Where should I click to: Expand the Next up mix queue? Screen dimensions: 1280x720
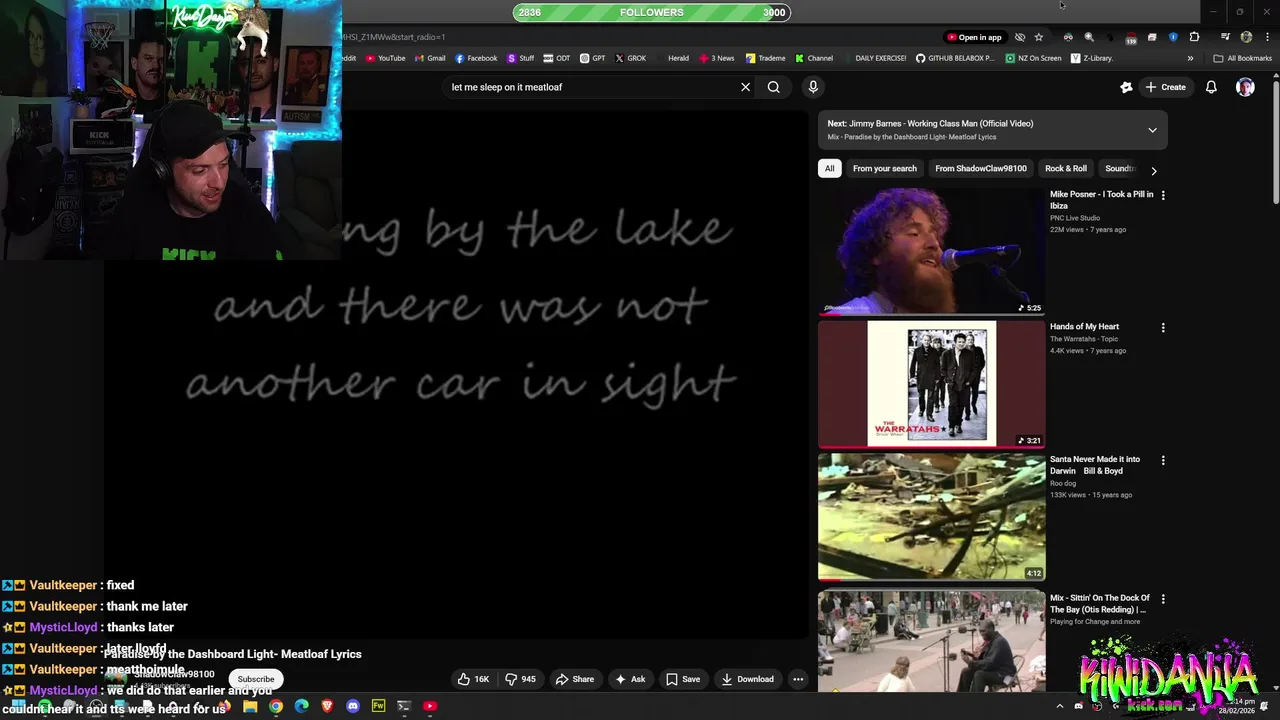click(1152, 130)
